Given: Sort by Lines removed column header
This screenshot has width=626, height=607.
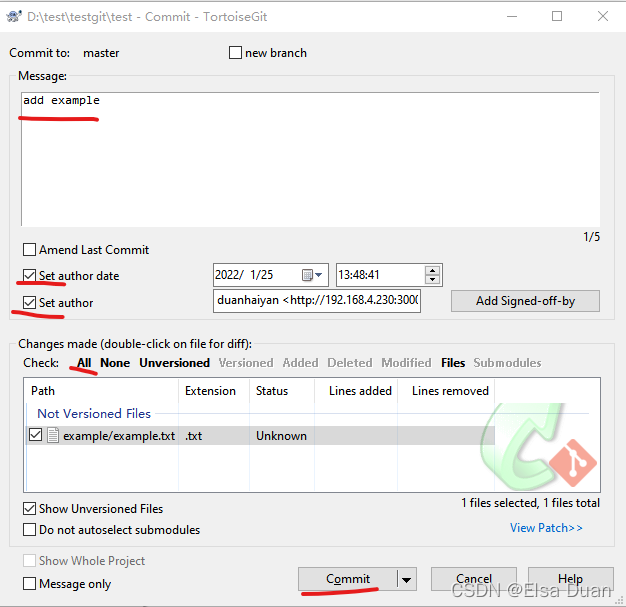Looking at the screenshot, I should 446,391.
